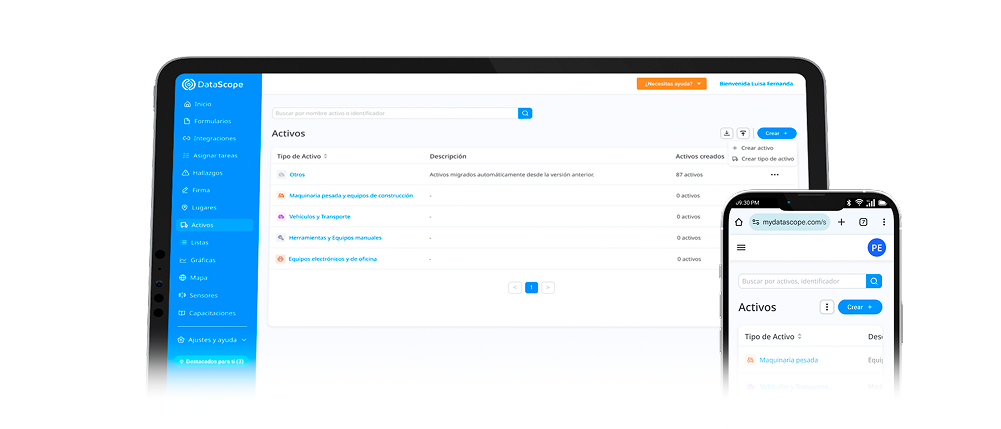Click the tablet search field for activos

394,113
